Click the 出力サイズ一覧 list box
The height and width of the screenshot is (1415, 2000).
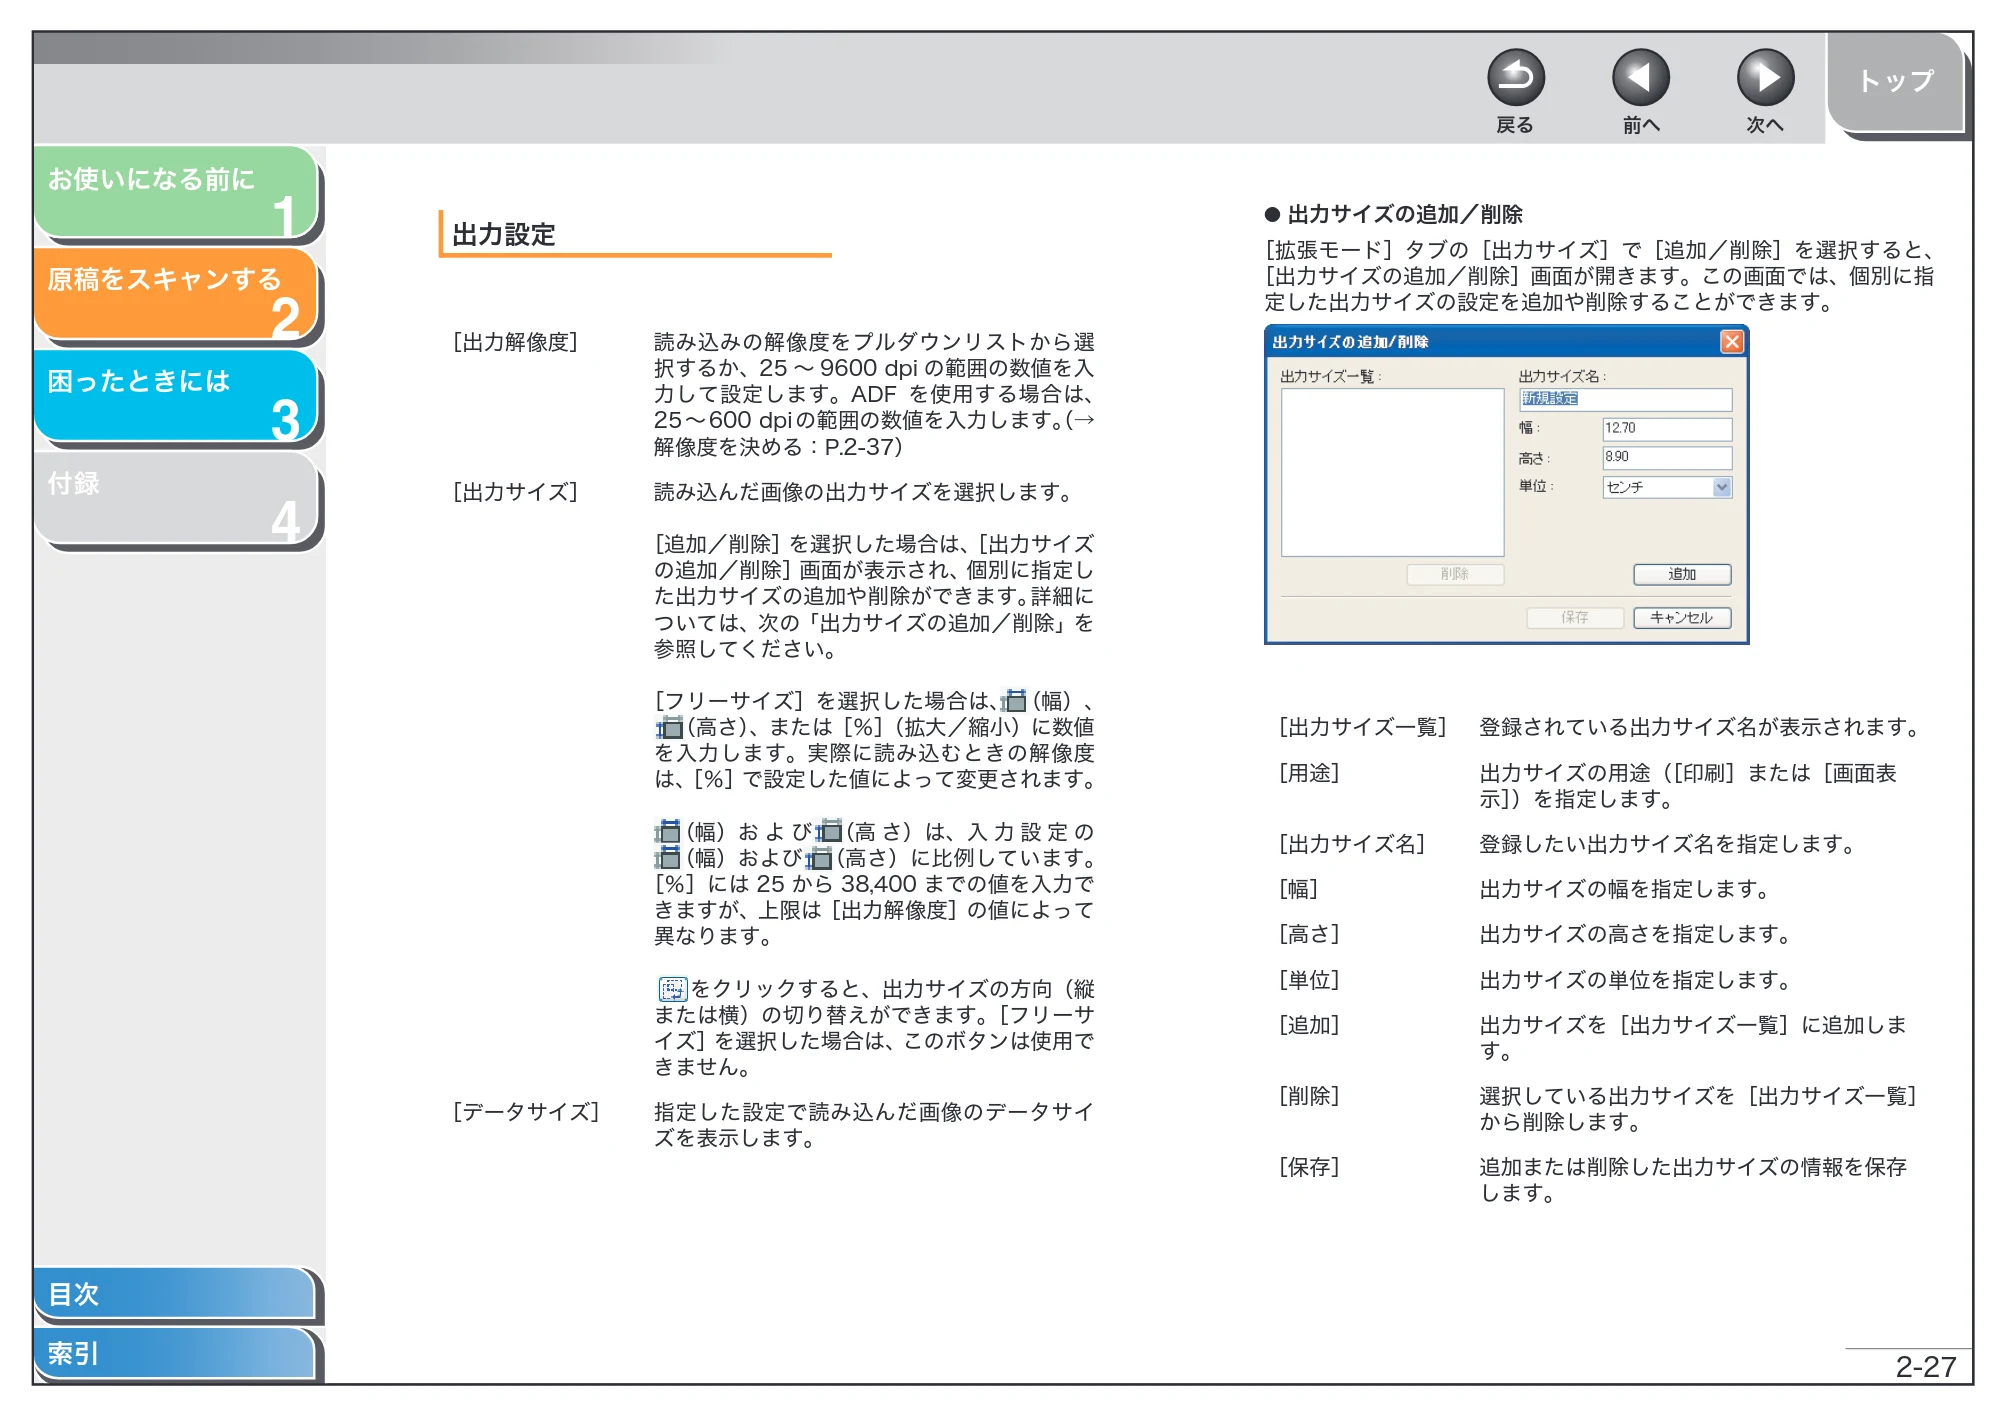coord(1392,472)
